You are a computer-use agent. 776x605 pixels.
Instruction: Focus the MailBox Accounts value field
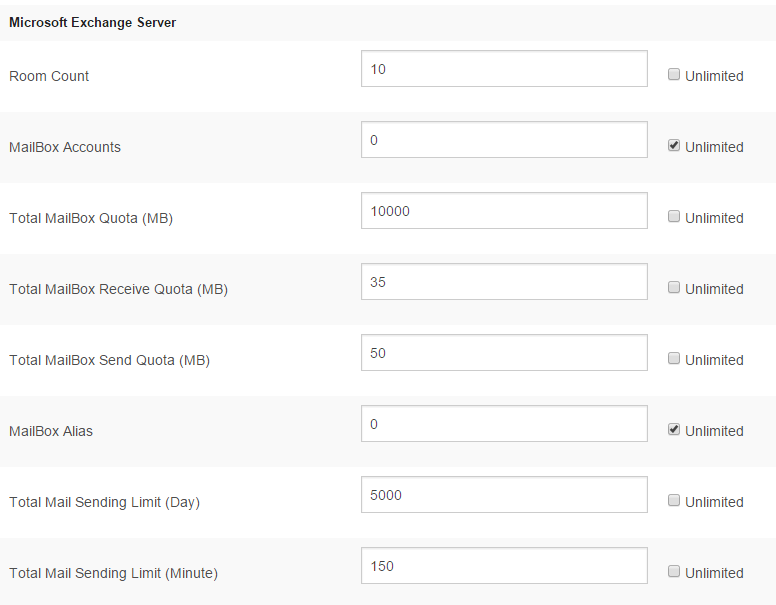[504, 140]
